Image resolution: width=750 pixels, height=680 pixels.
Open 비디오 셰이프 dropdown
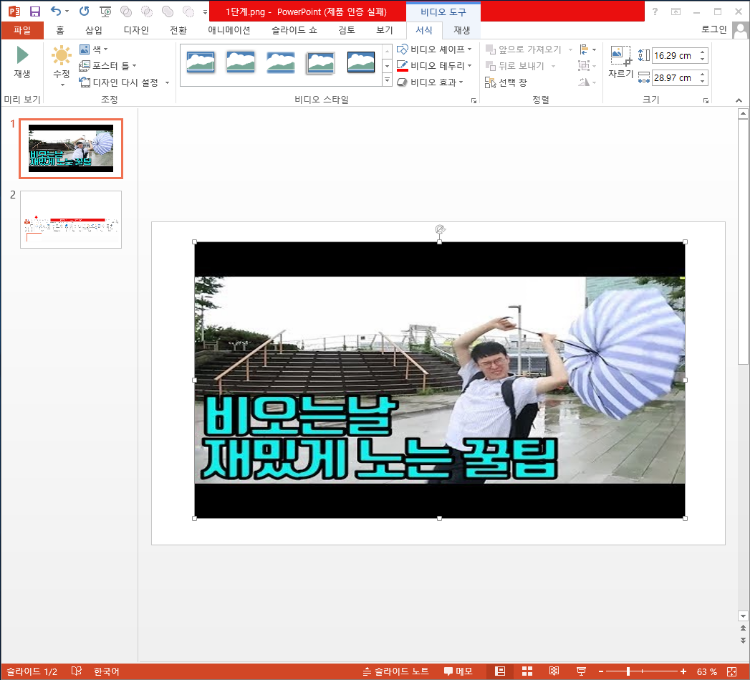434,49
